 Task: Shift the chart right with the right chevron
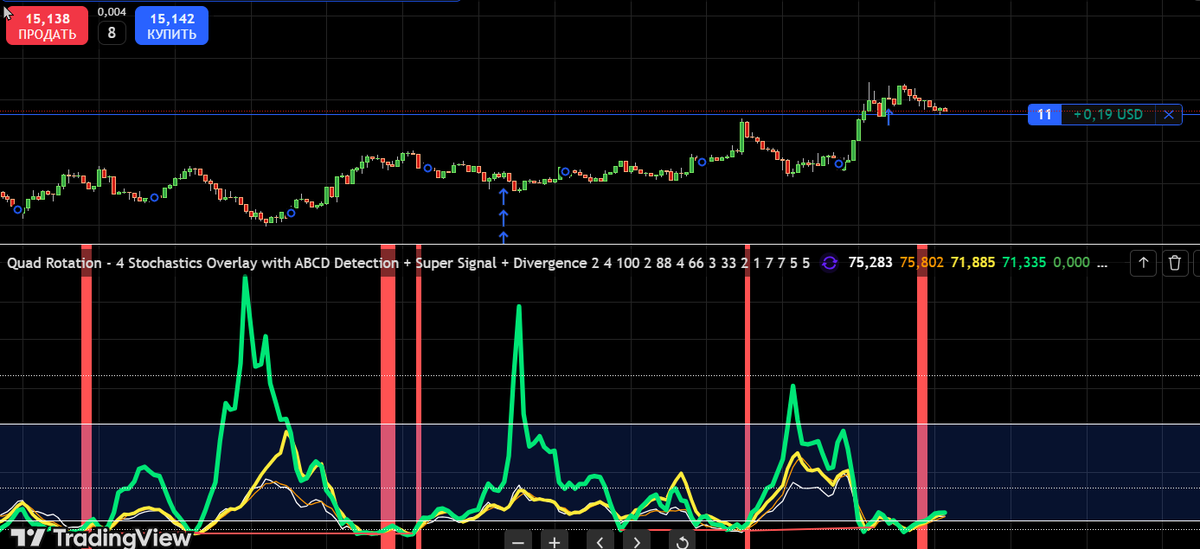point(636,541)
